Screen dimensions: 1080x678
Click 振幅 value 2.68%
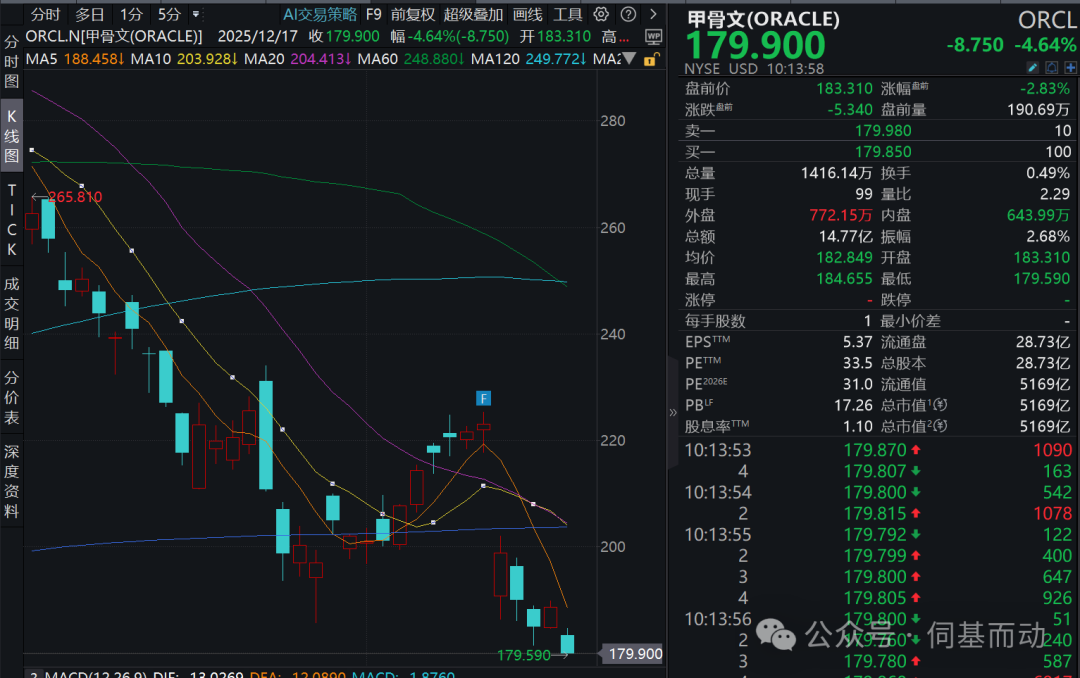1048,236
